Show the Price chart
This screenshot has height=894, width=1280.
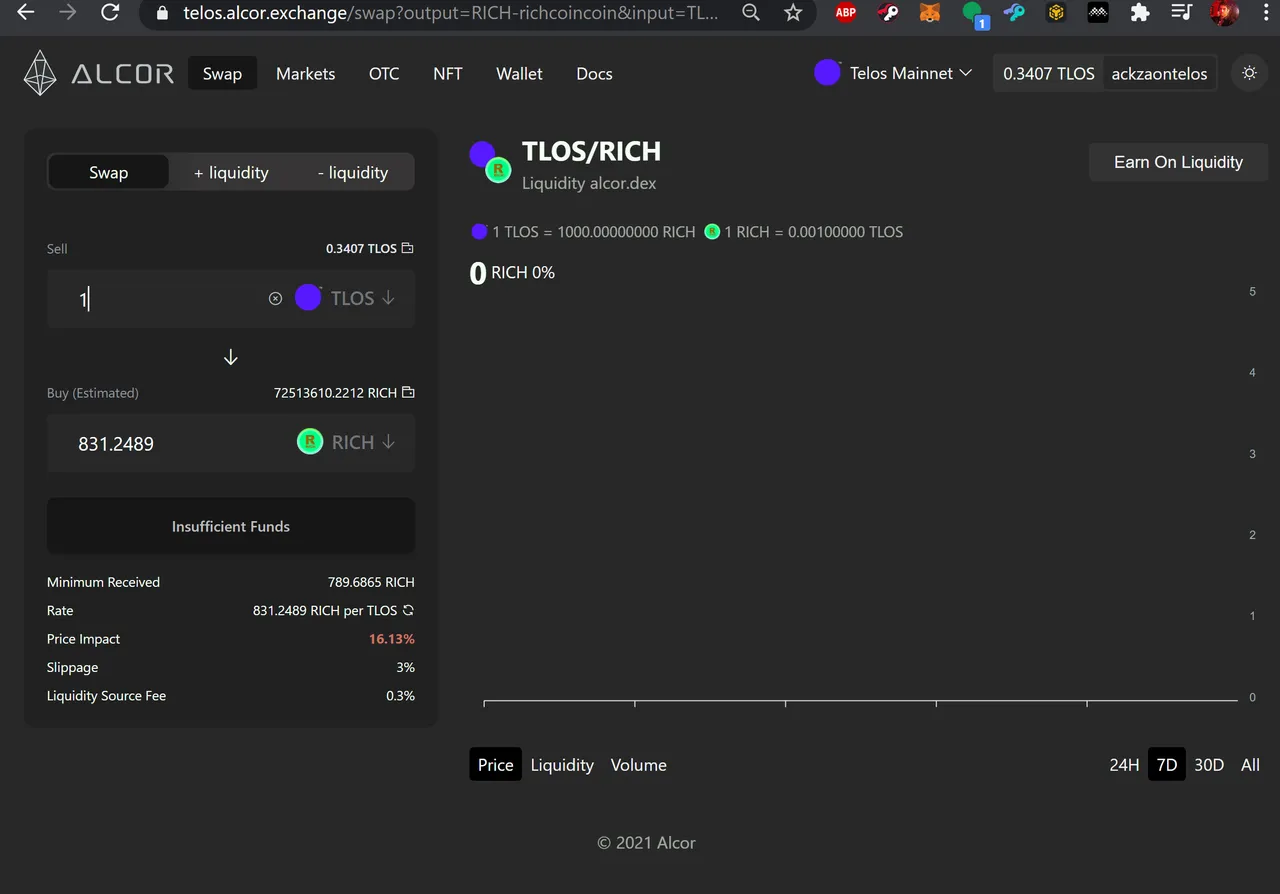coord(495,765)
